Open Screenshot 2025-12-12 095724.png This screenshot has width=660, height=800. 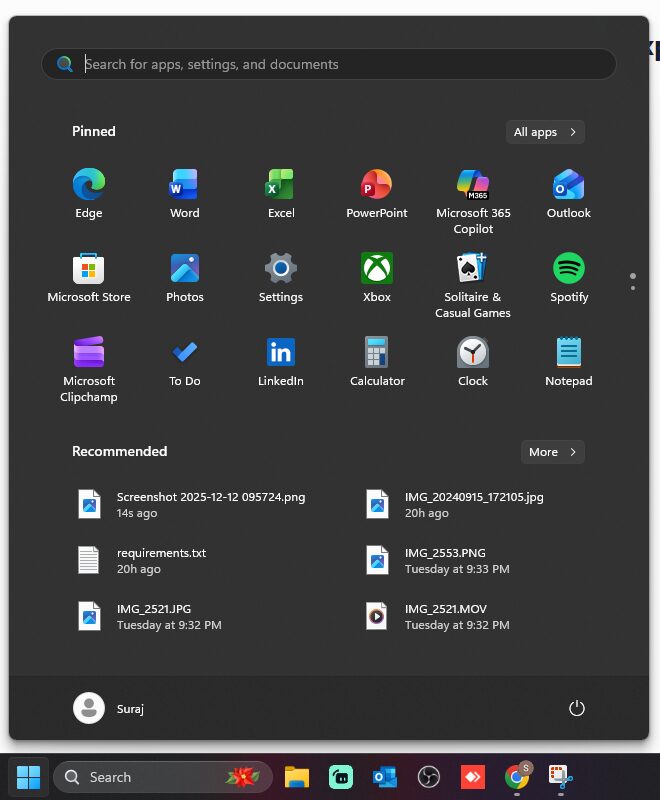click(x=192, y=505)
